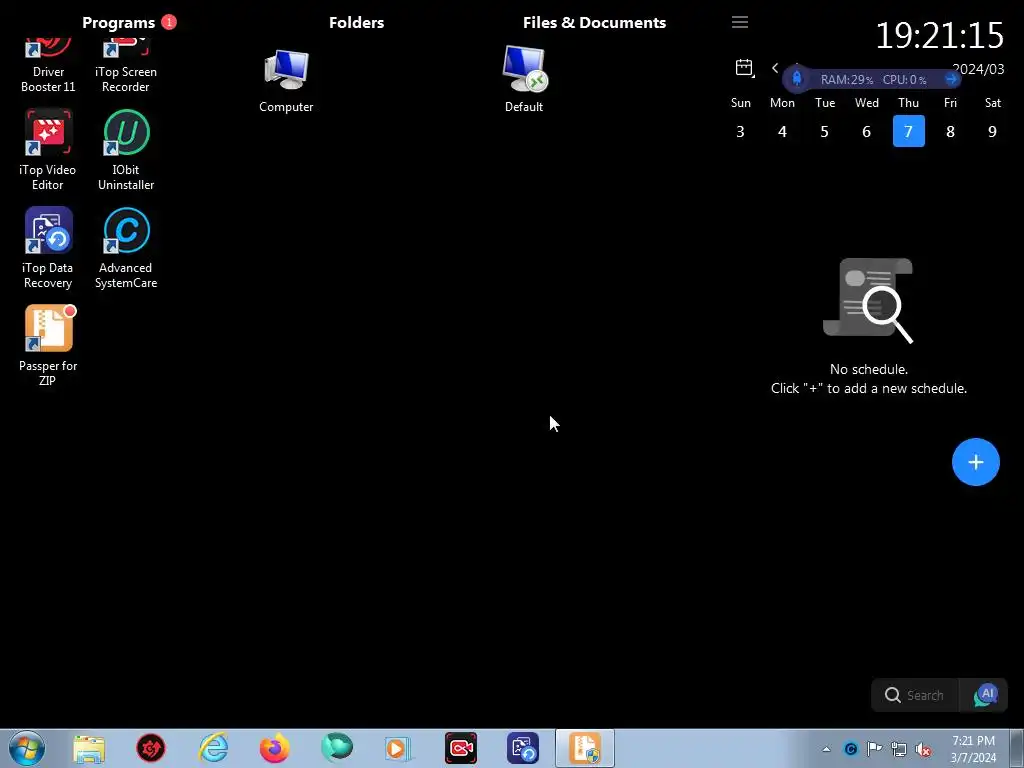Viewport: 1024px width, 768px height.
Task: Select Saturday 9 on the calendar
Action: tap(993, 131)
